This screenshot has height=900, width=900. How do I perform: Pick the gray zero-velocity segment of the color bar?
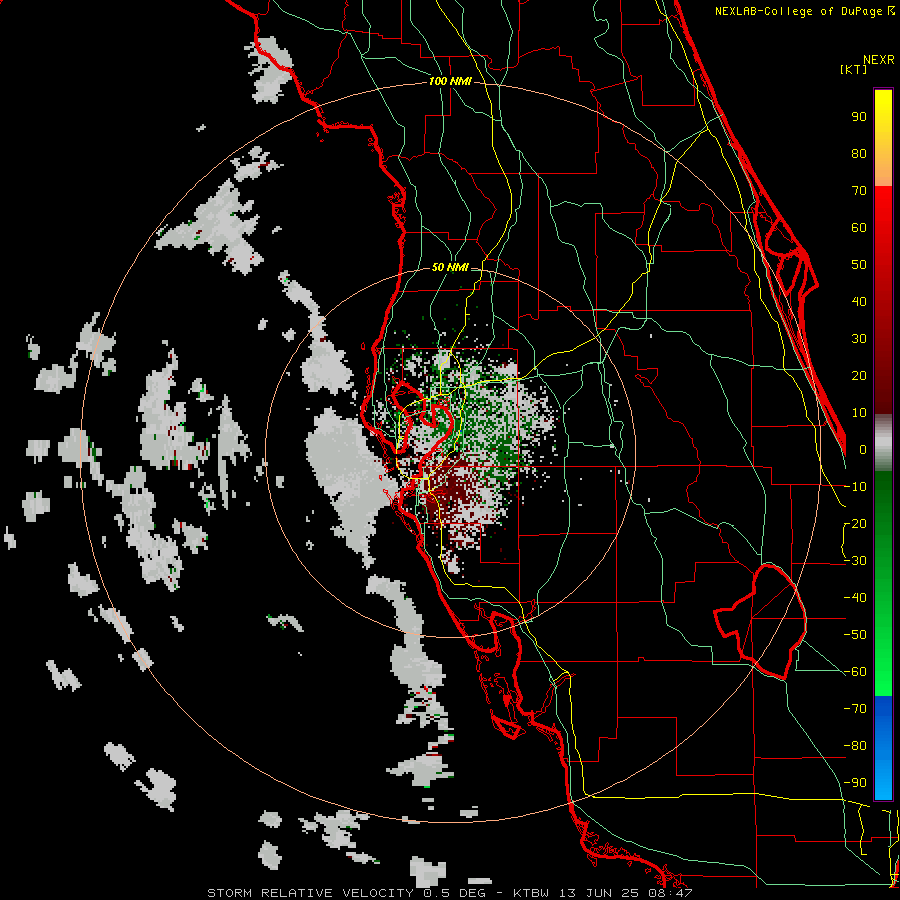click(883, 443)
